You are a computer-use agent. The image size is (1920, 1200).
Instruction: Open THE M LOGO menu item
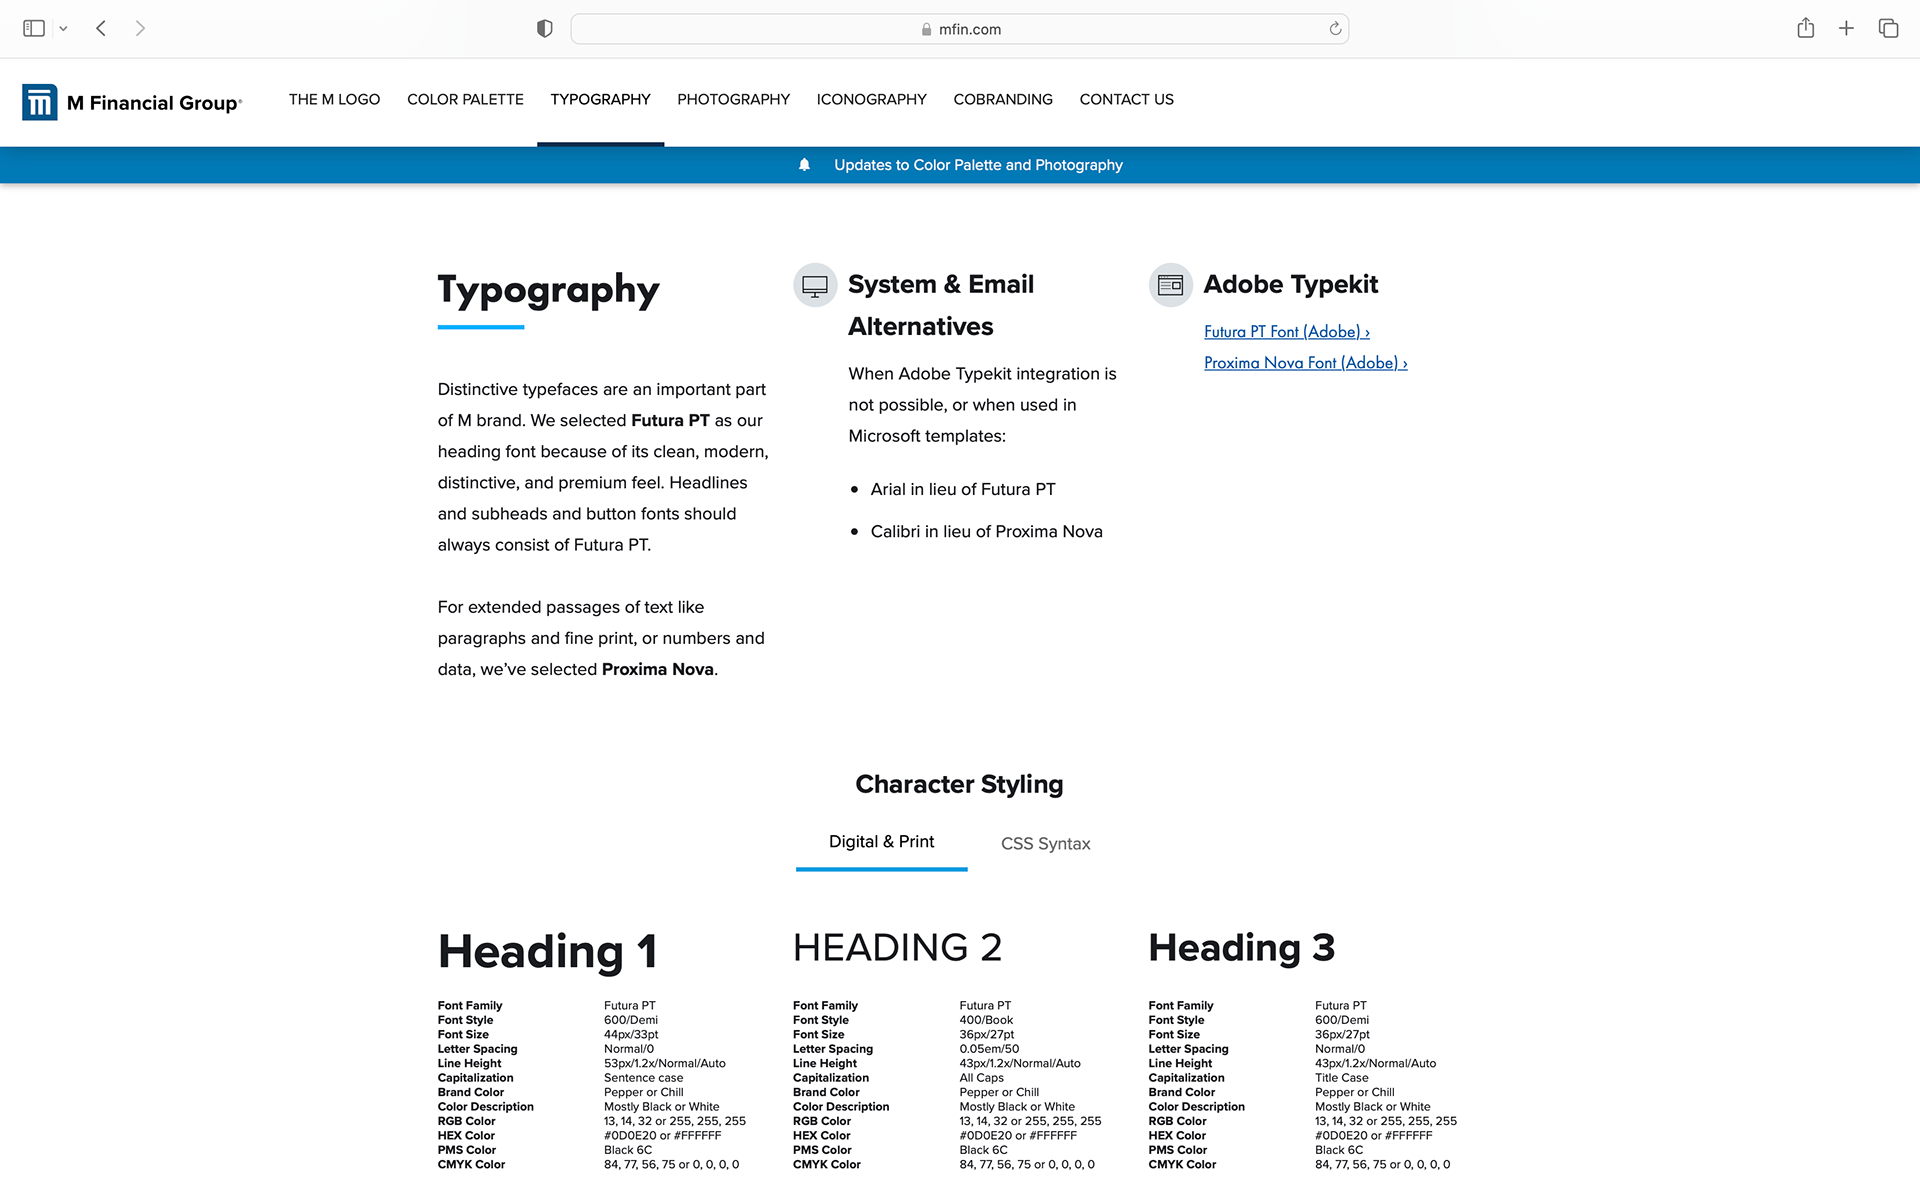click(334, 99)
